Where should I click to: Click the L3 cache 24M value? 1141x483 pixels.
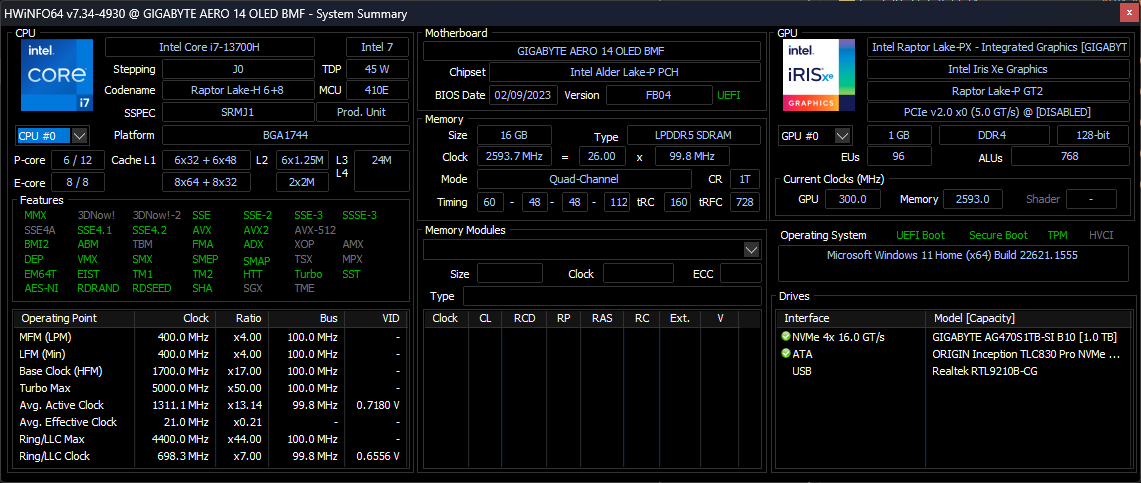tap(381, 171)
